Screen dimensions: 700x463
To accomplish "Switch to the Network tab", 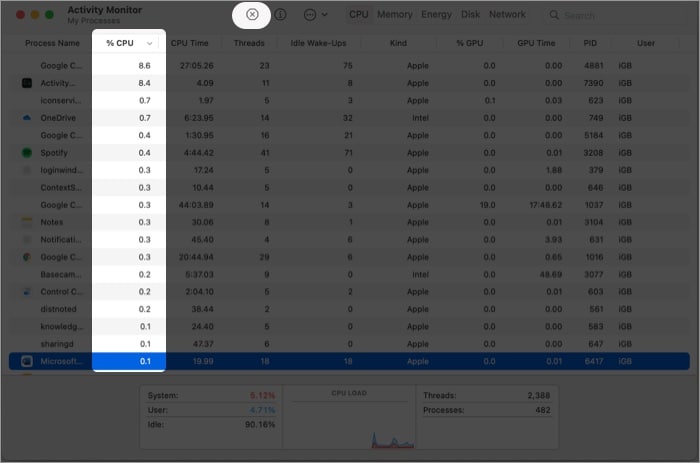I will [x=507, y=15].
